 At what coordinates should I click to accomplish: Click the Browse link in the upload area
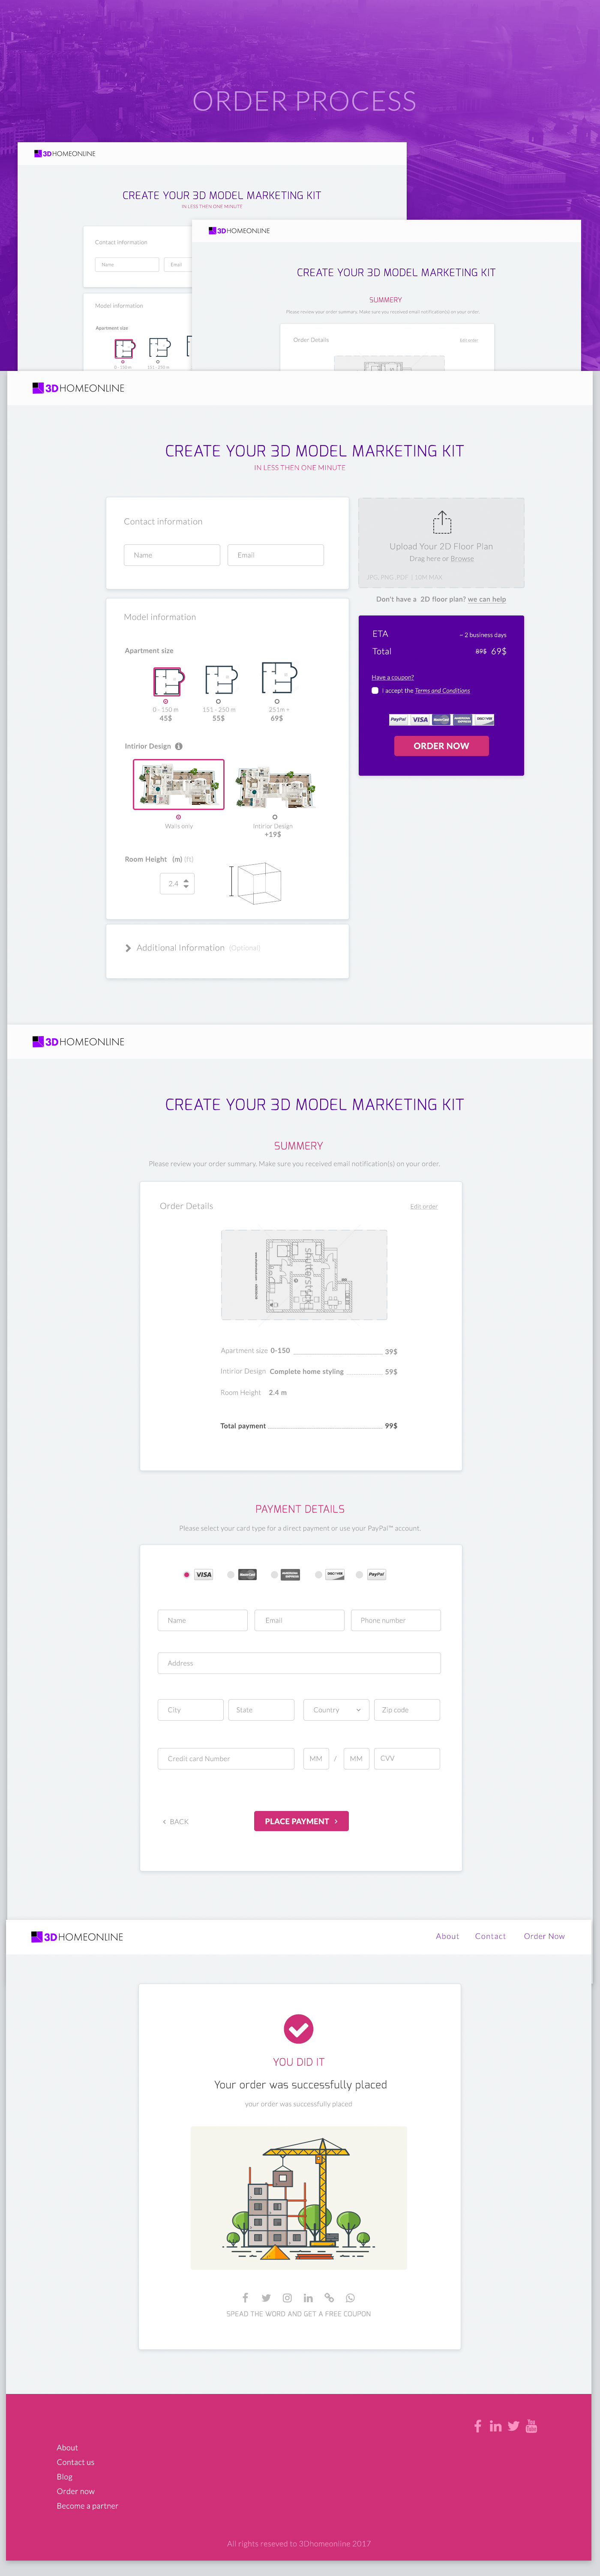[x=462, y=559]
